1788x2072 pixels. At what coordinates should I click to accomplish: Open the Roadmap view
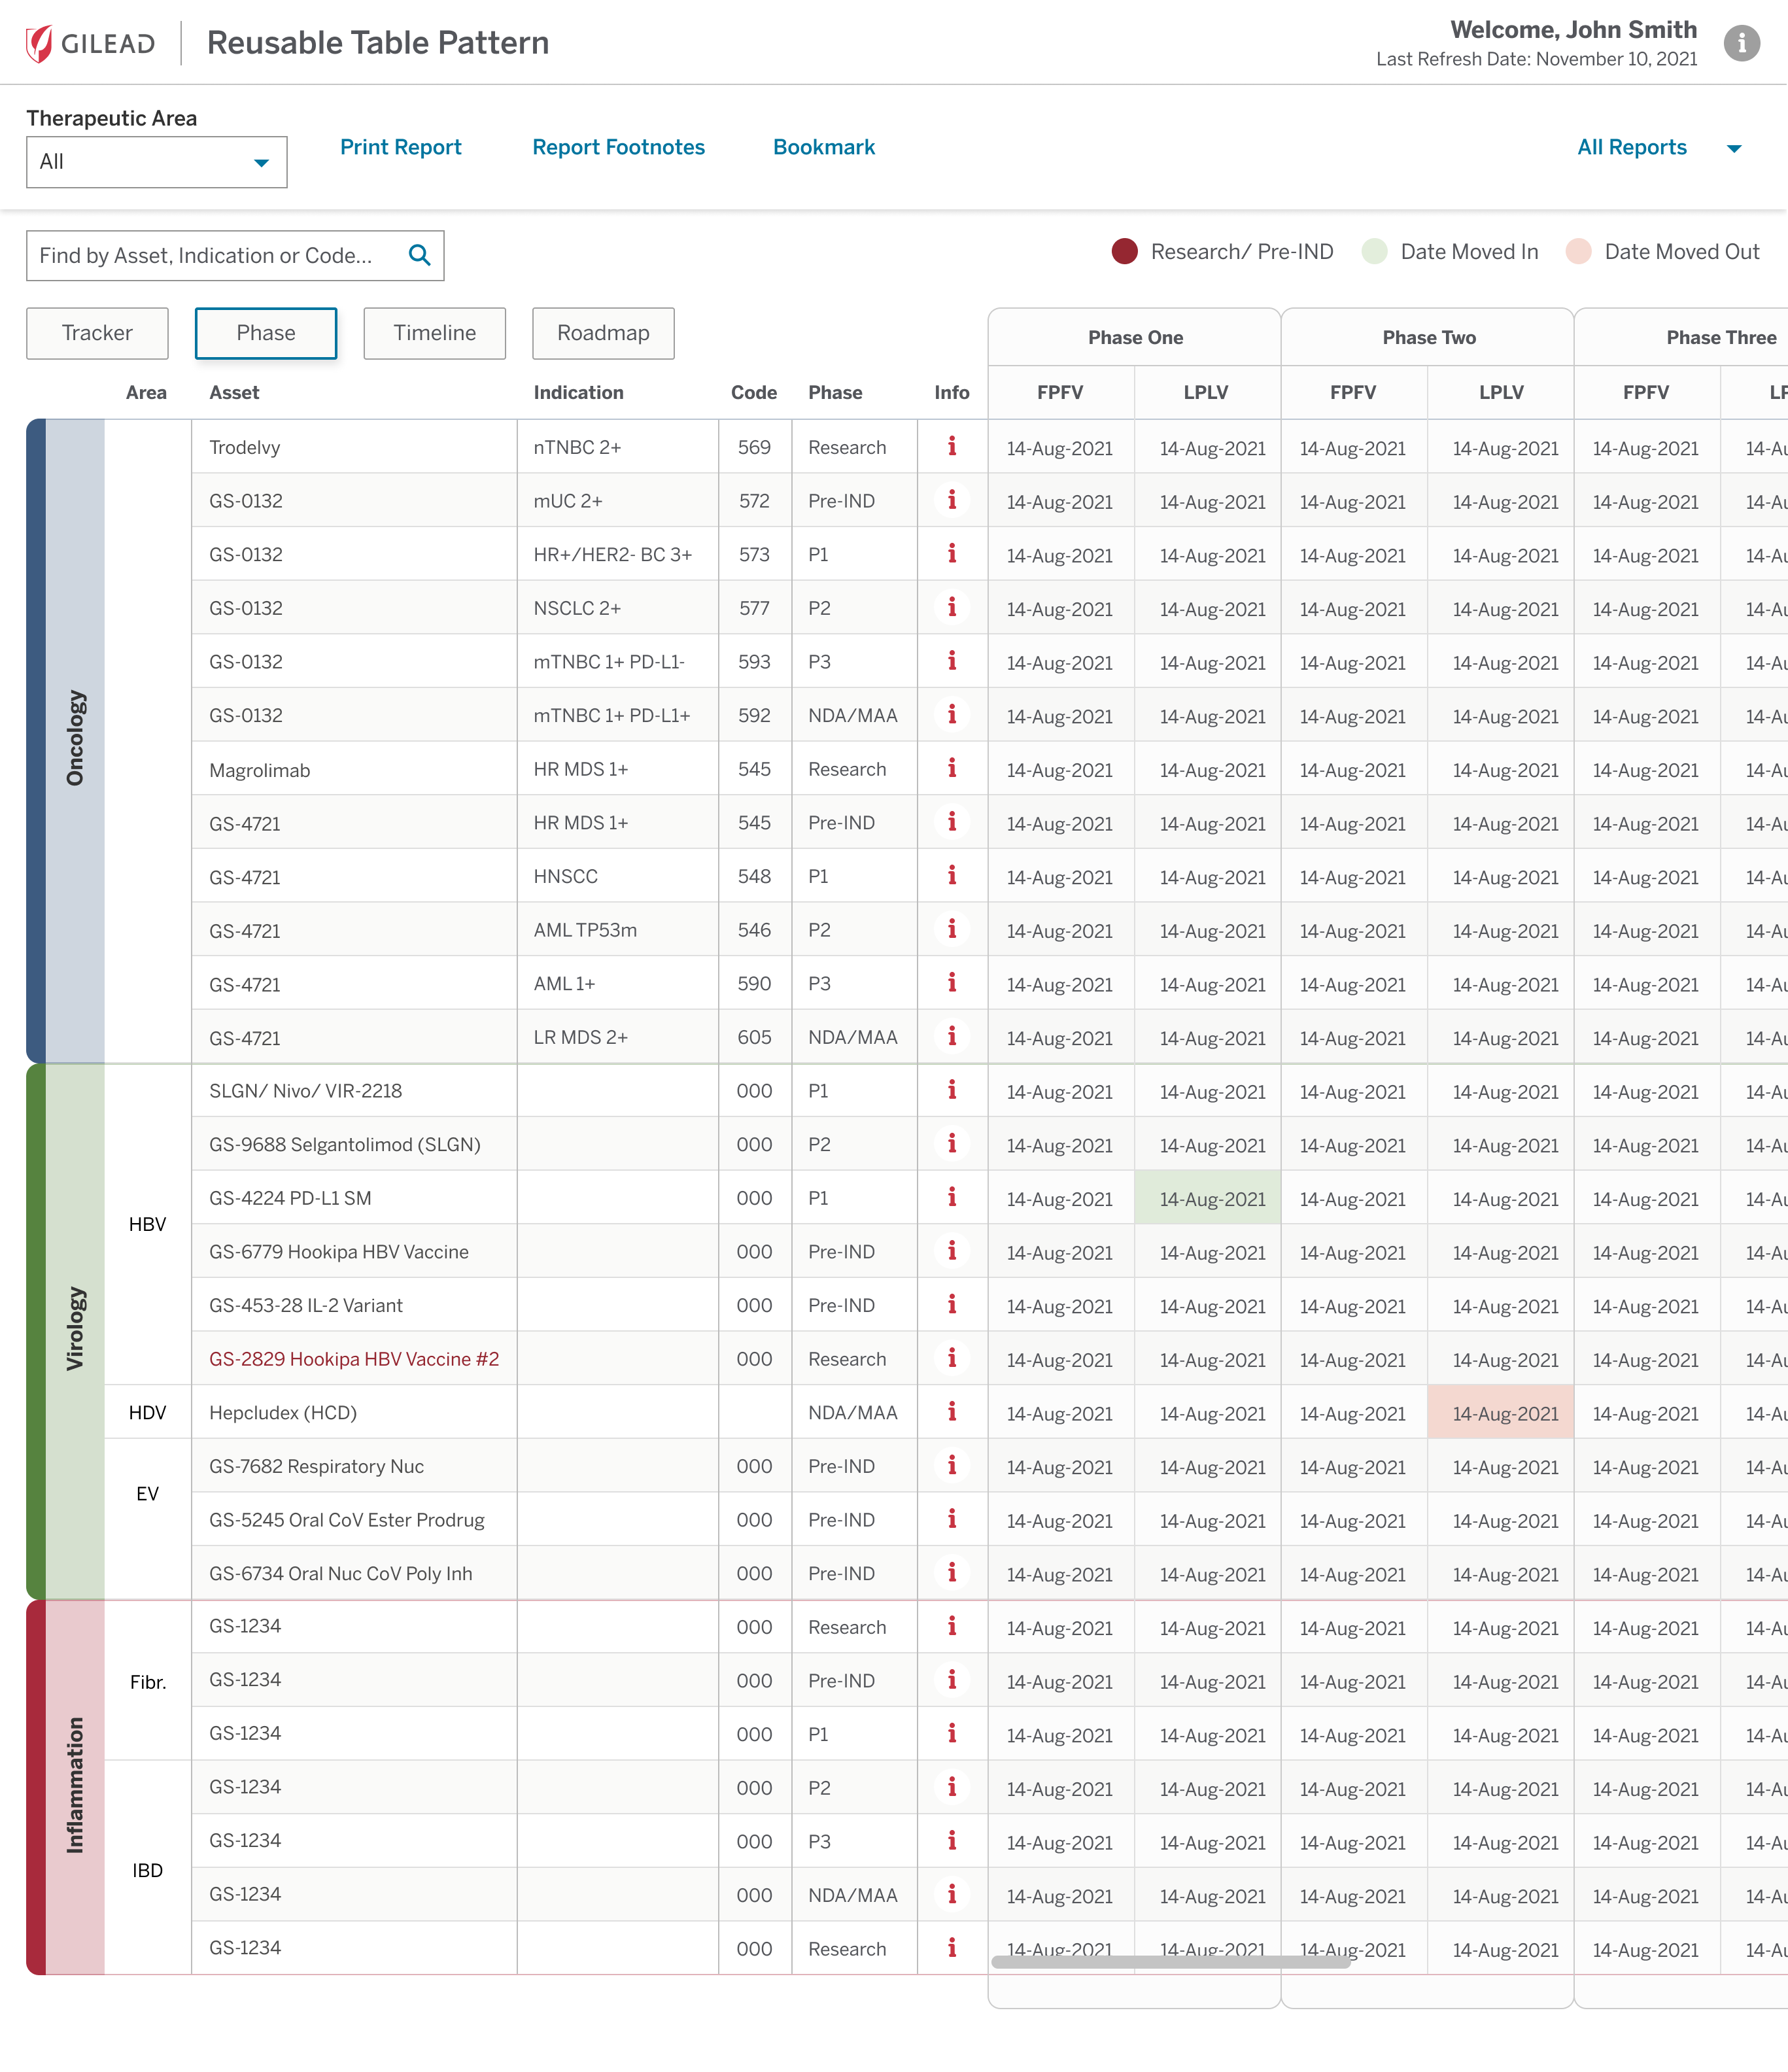click(602, 333)
